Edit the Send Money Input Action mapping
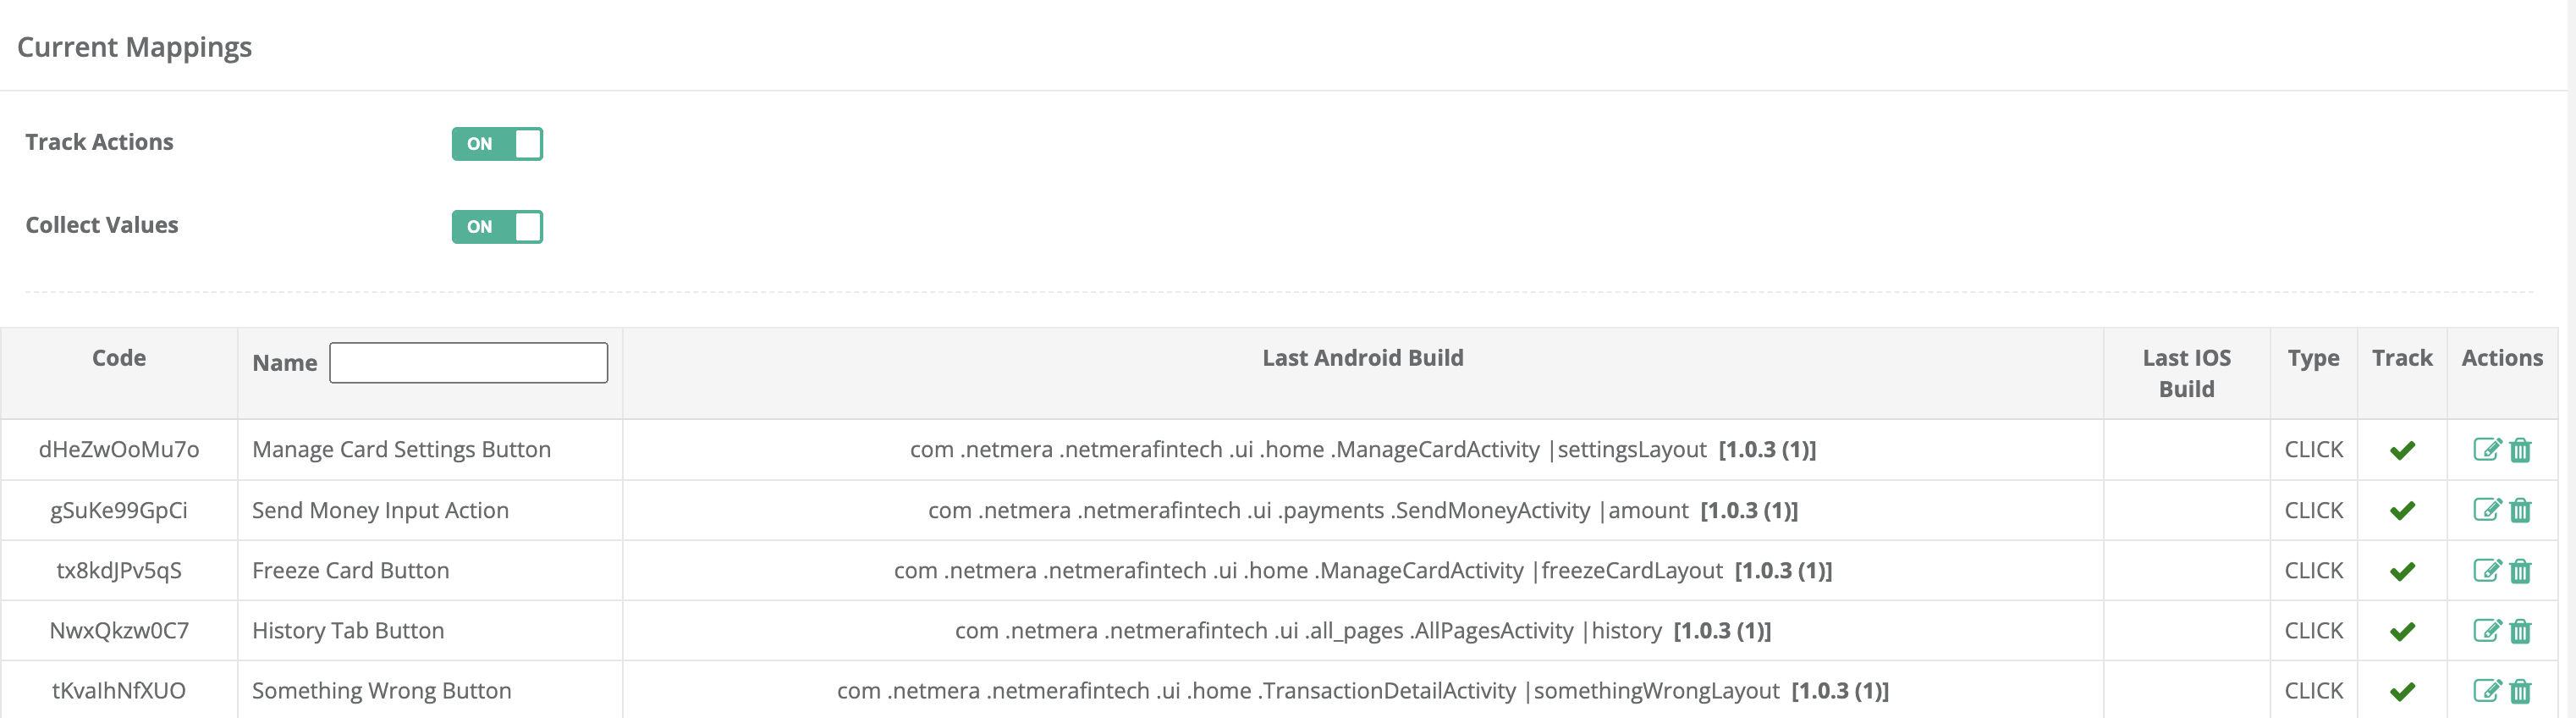Viewport: 2576px width, 718px height. point(2486,510)
